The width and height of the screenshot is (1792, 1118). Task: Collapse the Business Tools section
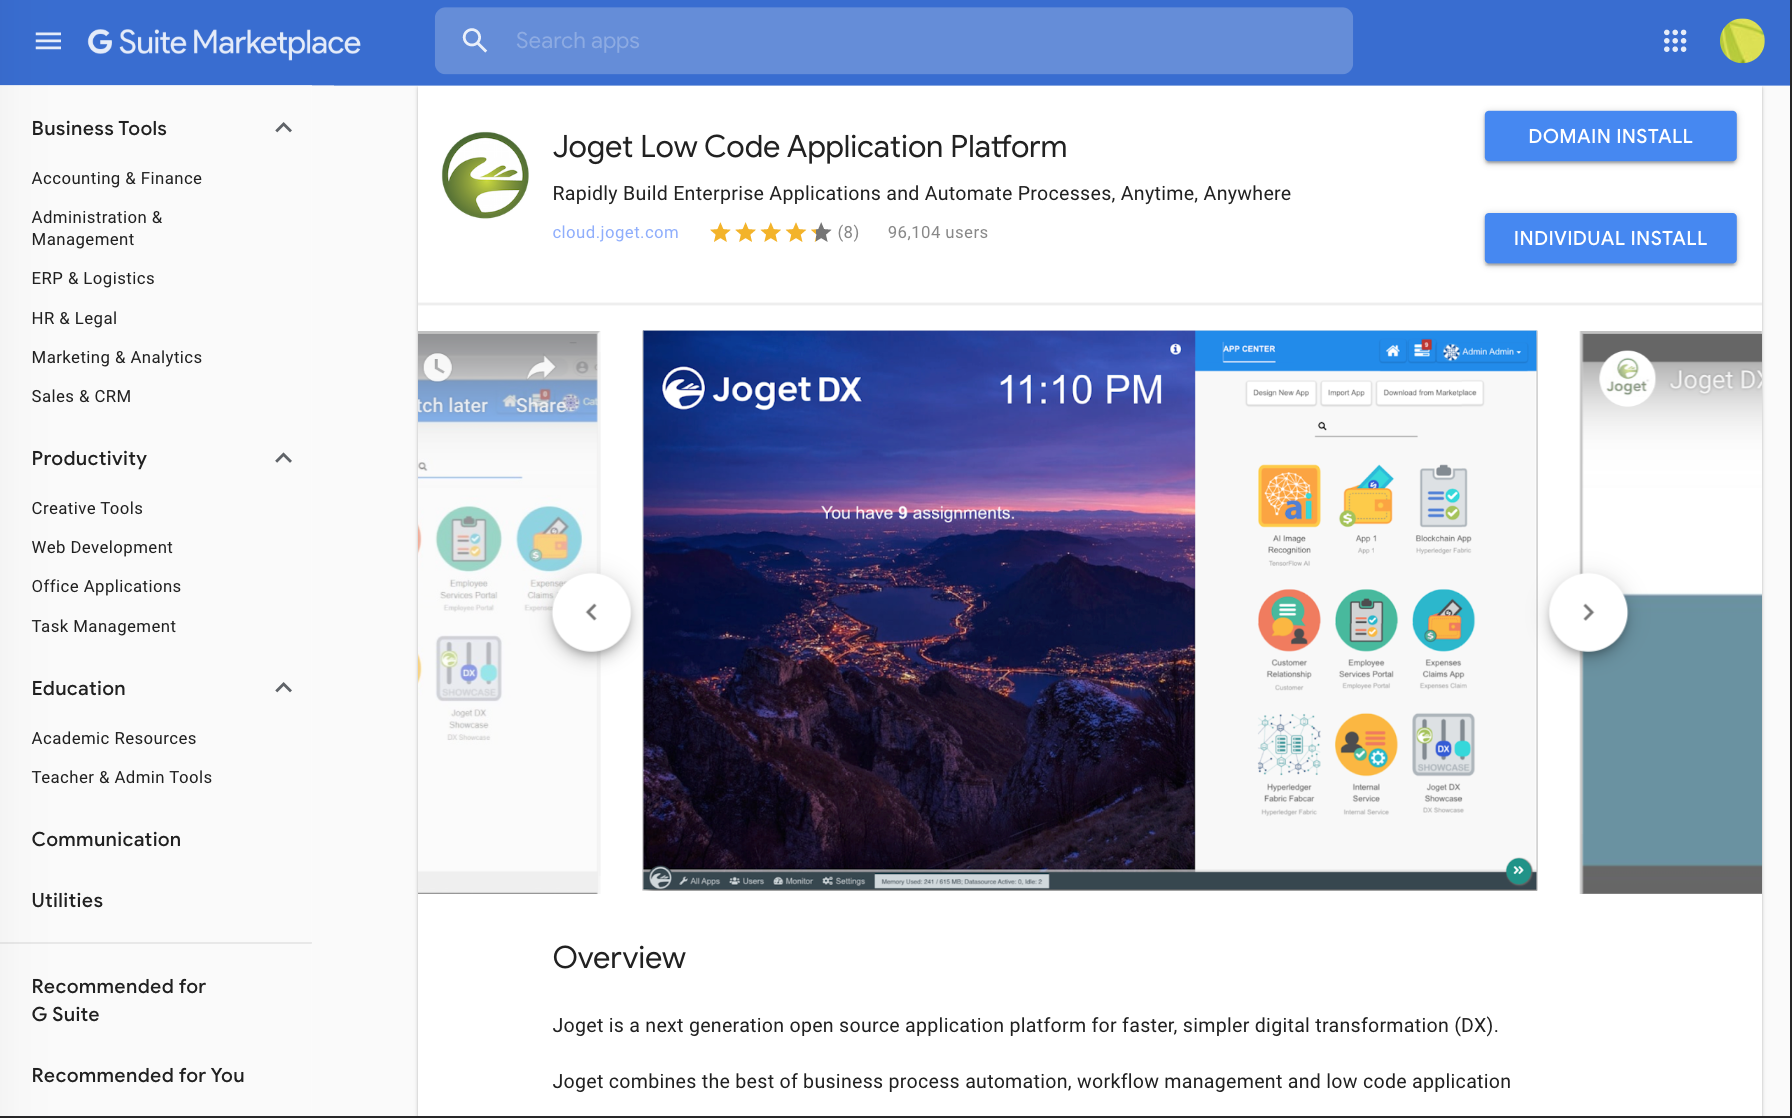pos(284,128)
